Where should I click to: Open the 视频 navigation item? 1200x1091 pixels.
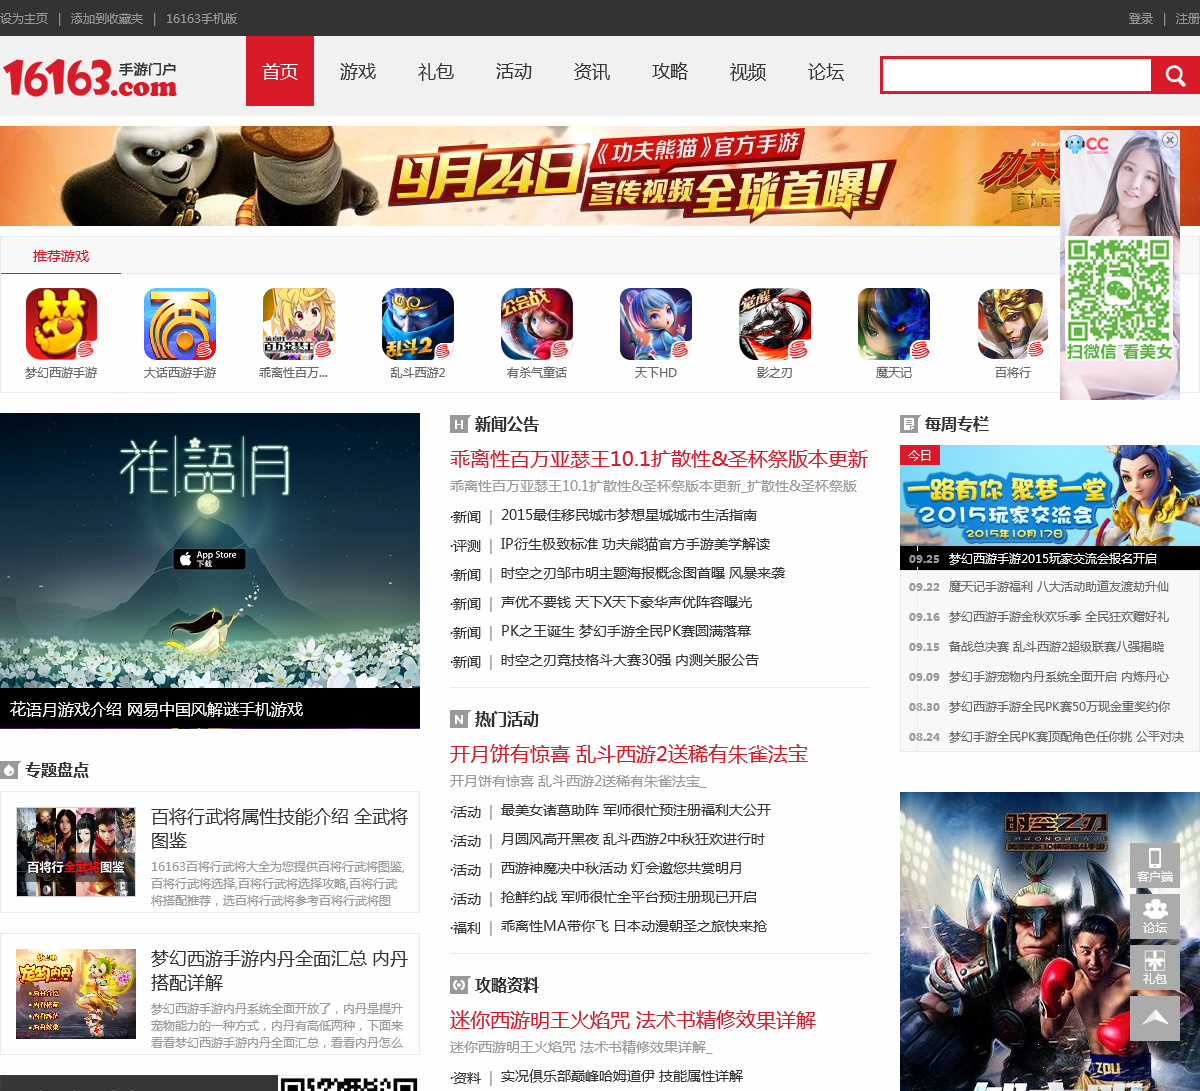748,71
